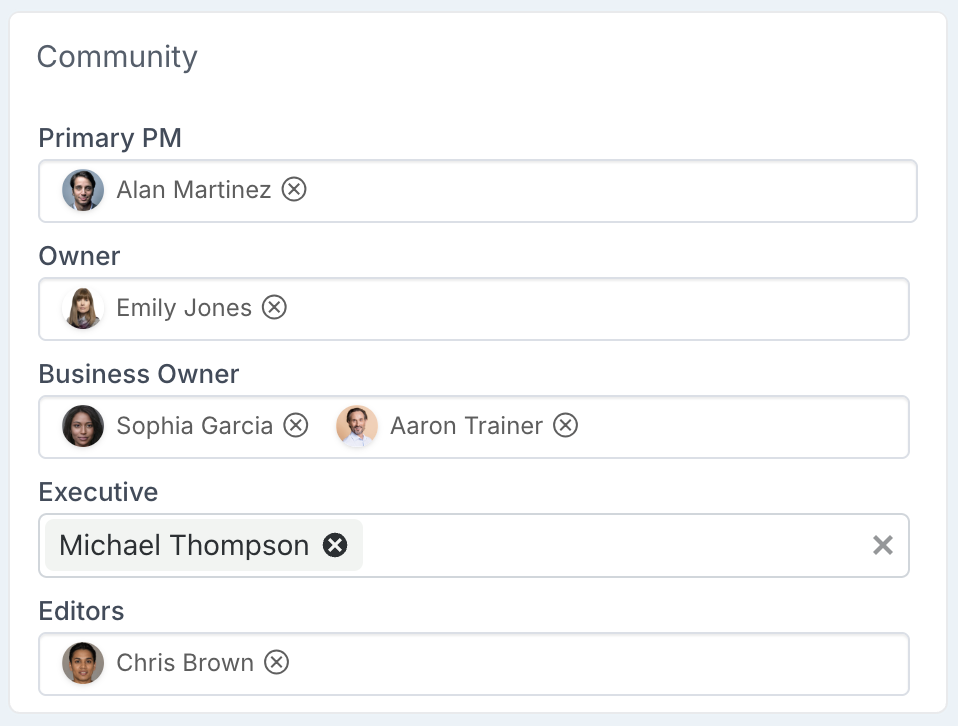Clear the entire Executive field
958x726 pixels.
(x=882, y=545)
